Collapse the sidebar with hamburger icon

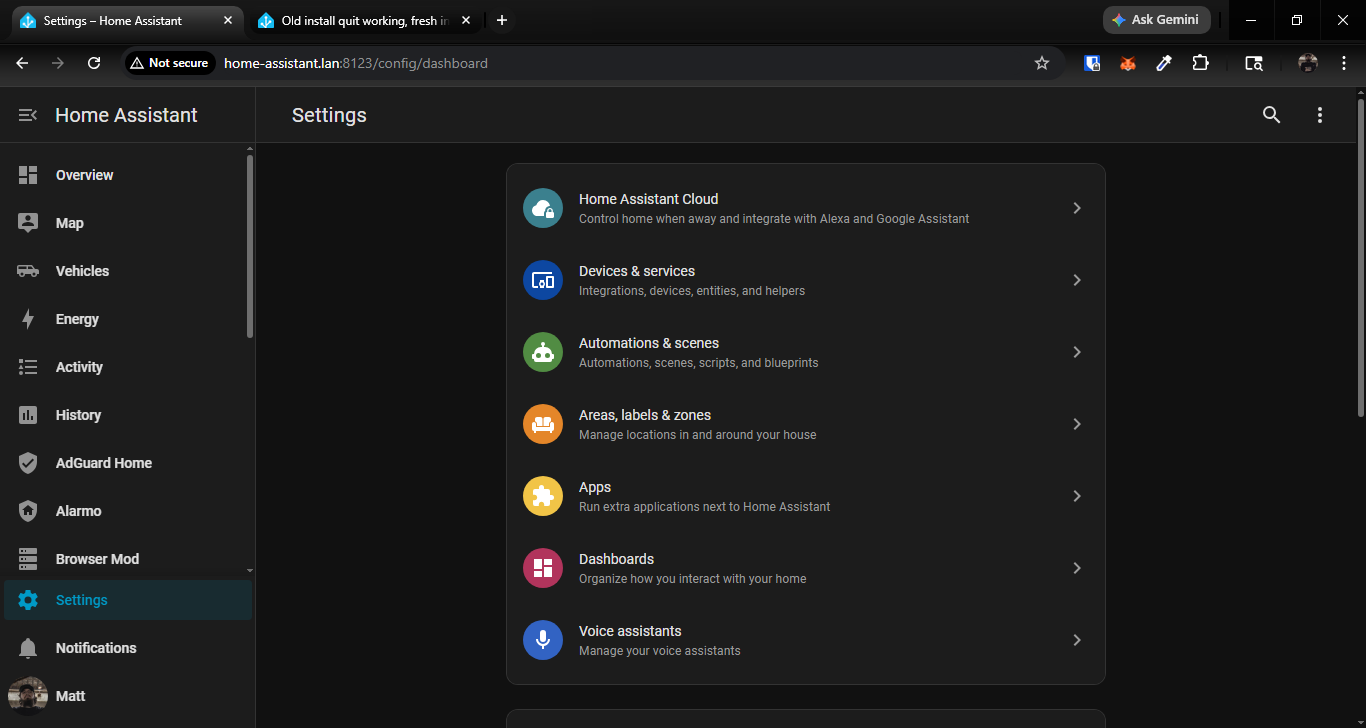pyautogui.click(x=28, y=115)
